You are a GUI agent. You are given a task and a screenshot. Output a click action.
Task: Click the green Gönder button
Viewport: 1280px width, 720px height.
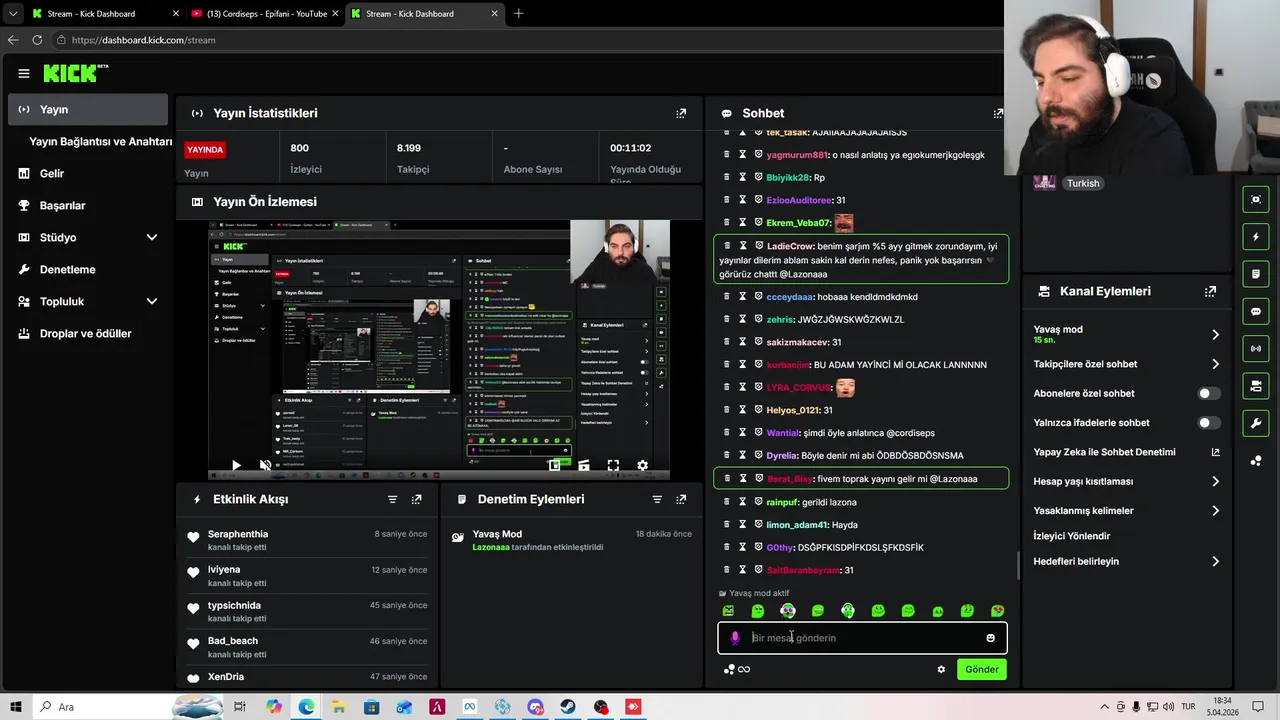pos(981,669)
